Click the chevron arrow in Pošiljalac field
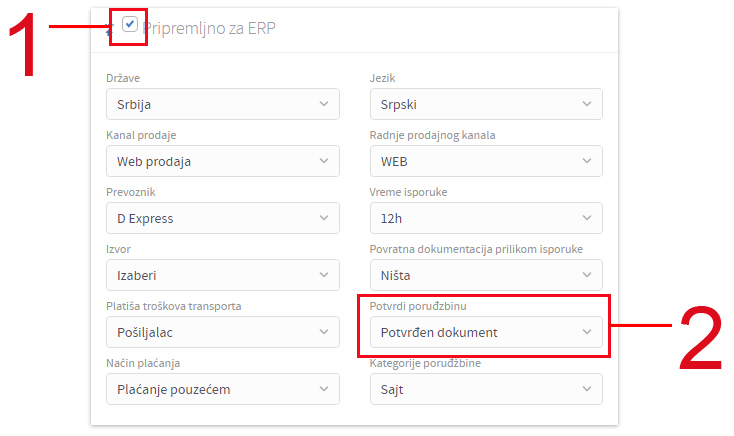Viewport: 734px width, 436px height. (x=324, y=332)
